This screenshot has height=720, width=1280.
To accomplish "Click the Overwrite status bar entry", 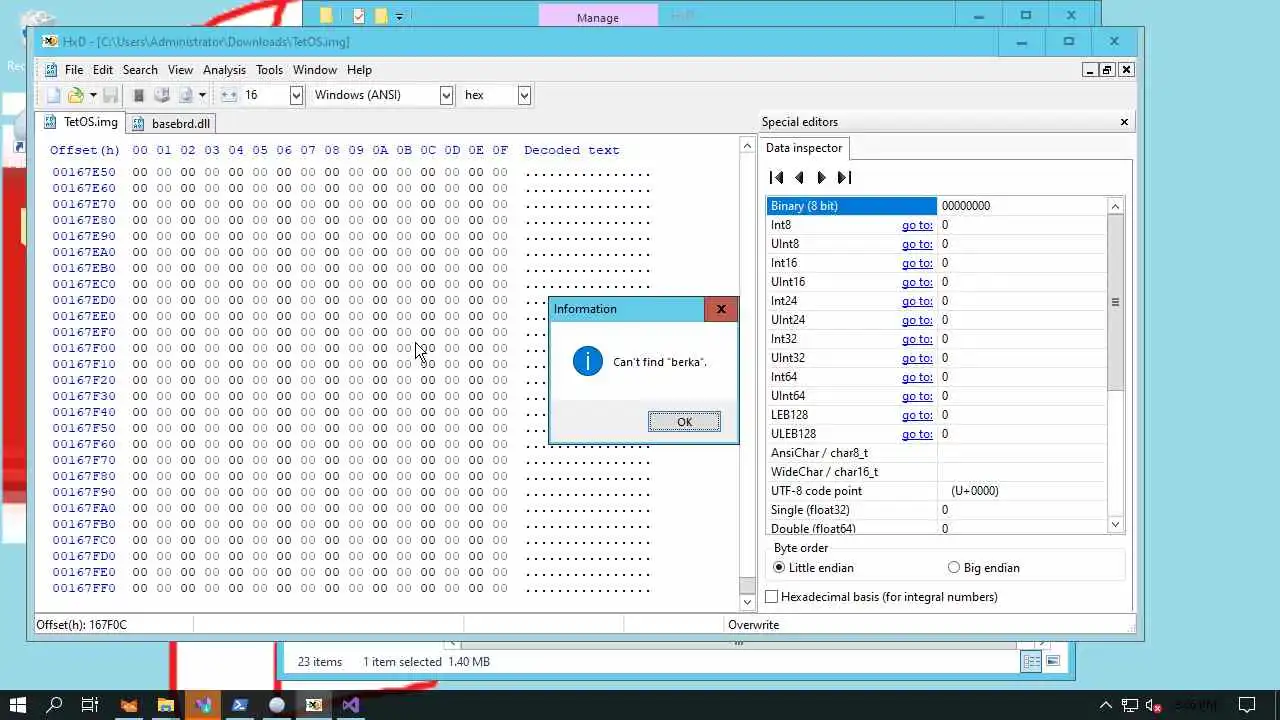I will coord(753,625).
